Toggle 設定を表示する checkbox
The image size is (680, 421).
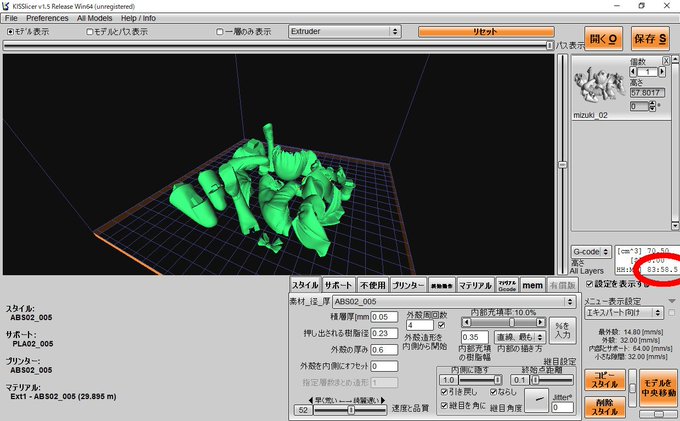click(589, 284)
